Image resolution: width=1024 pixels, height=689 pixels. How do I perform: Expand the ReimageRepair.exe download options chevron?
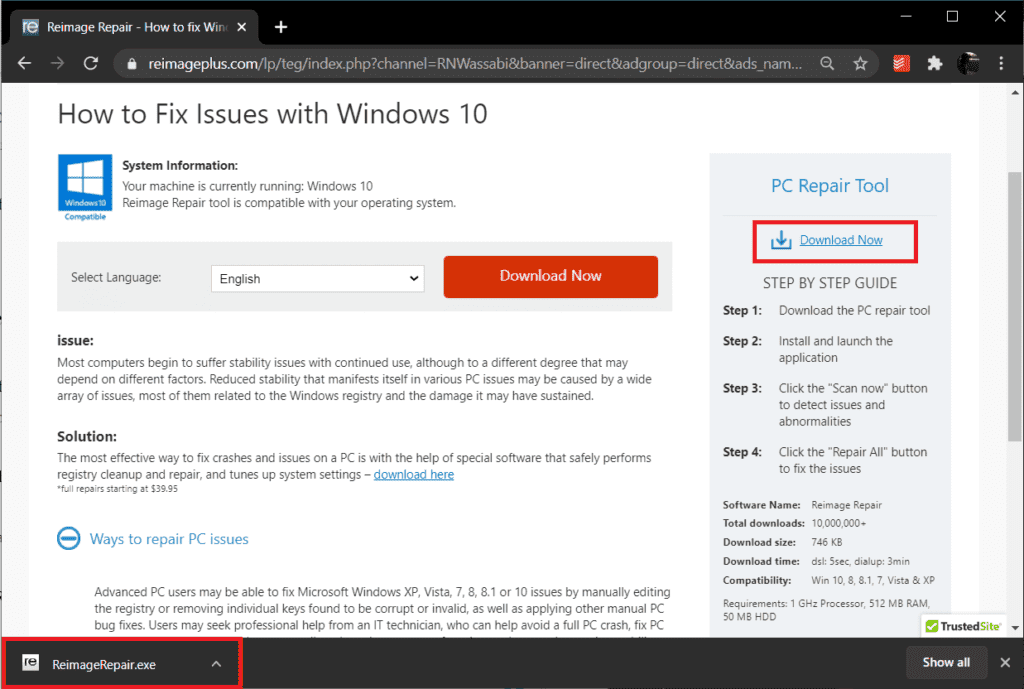[216, 664]
